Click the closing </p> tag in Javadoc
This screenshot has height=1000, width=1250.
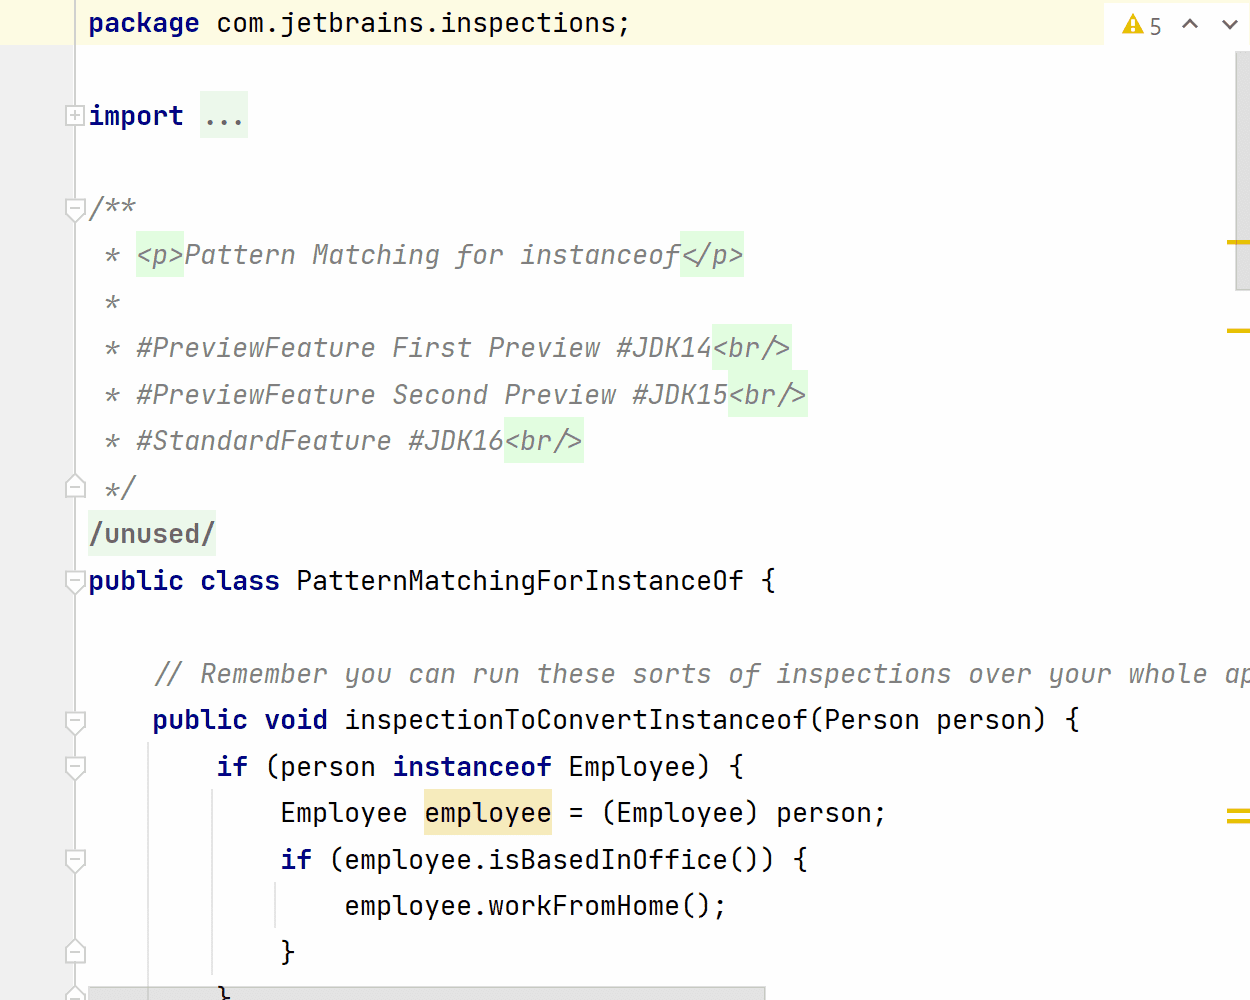(712, 255)
